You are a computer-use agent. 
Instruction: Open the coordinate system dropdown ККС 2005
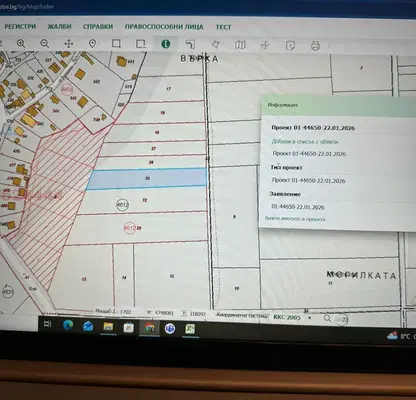[292, 317]
